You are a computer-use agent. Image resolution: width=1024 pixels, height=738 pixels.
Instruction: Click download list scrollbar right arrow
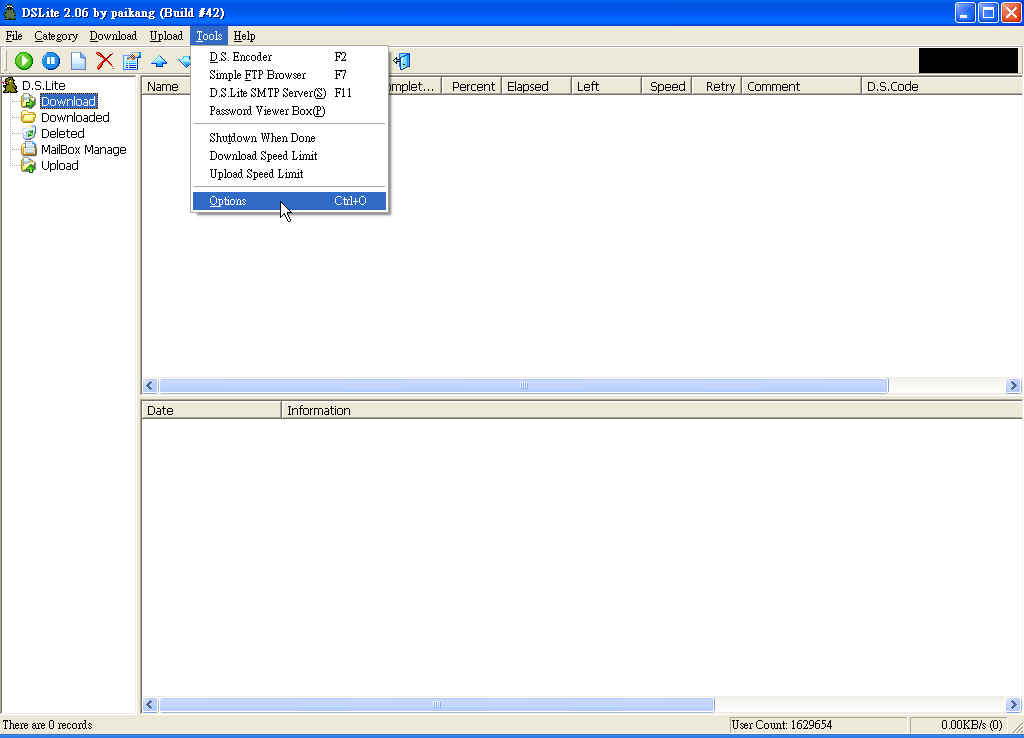tap(1014, 385)
